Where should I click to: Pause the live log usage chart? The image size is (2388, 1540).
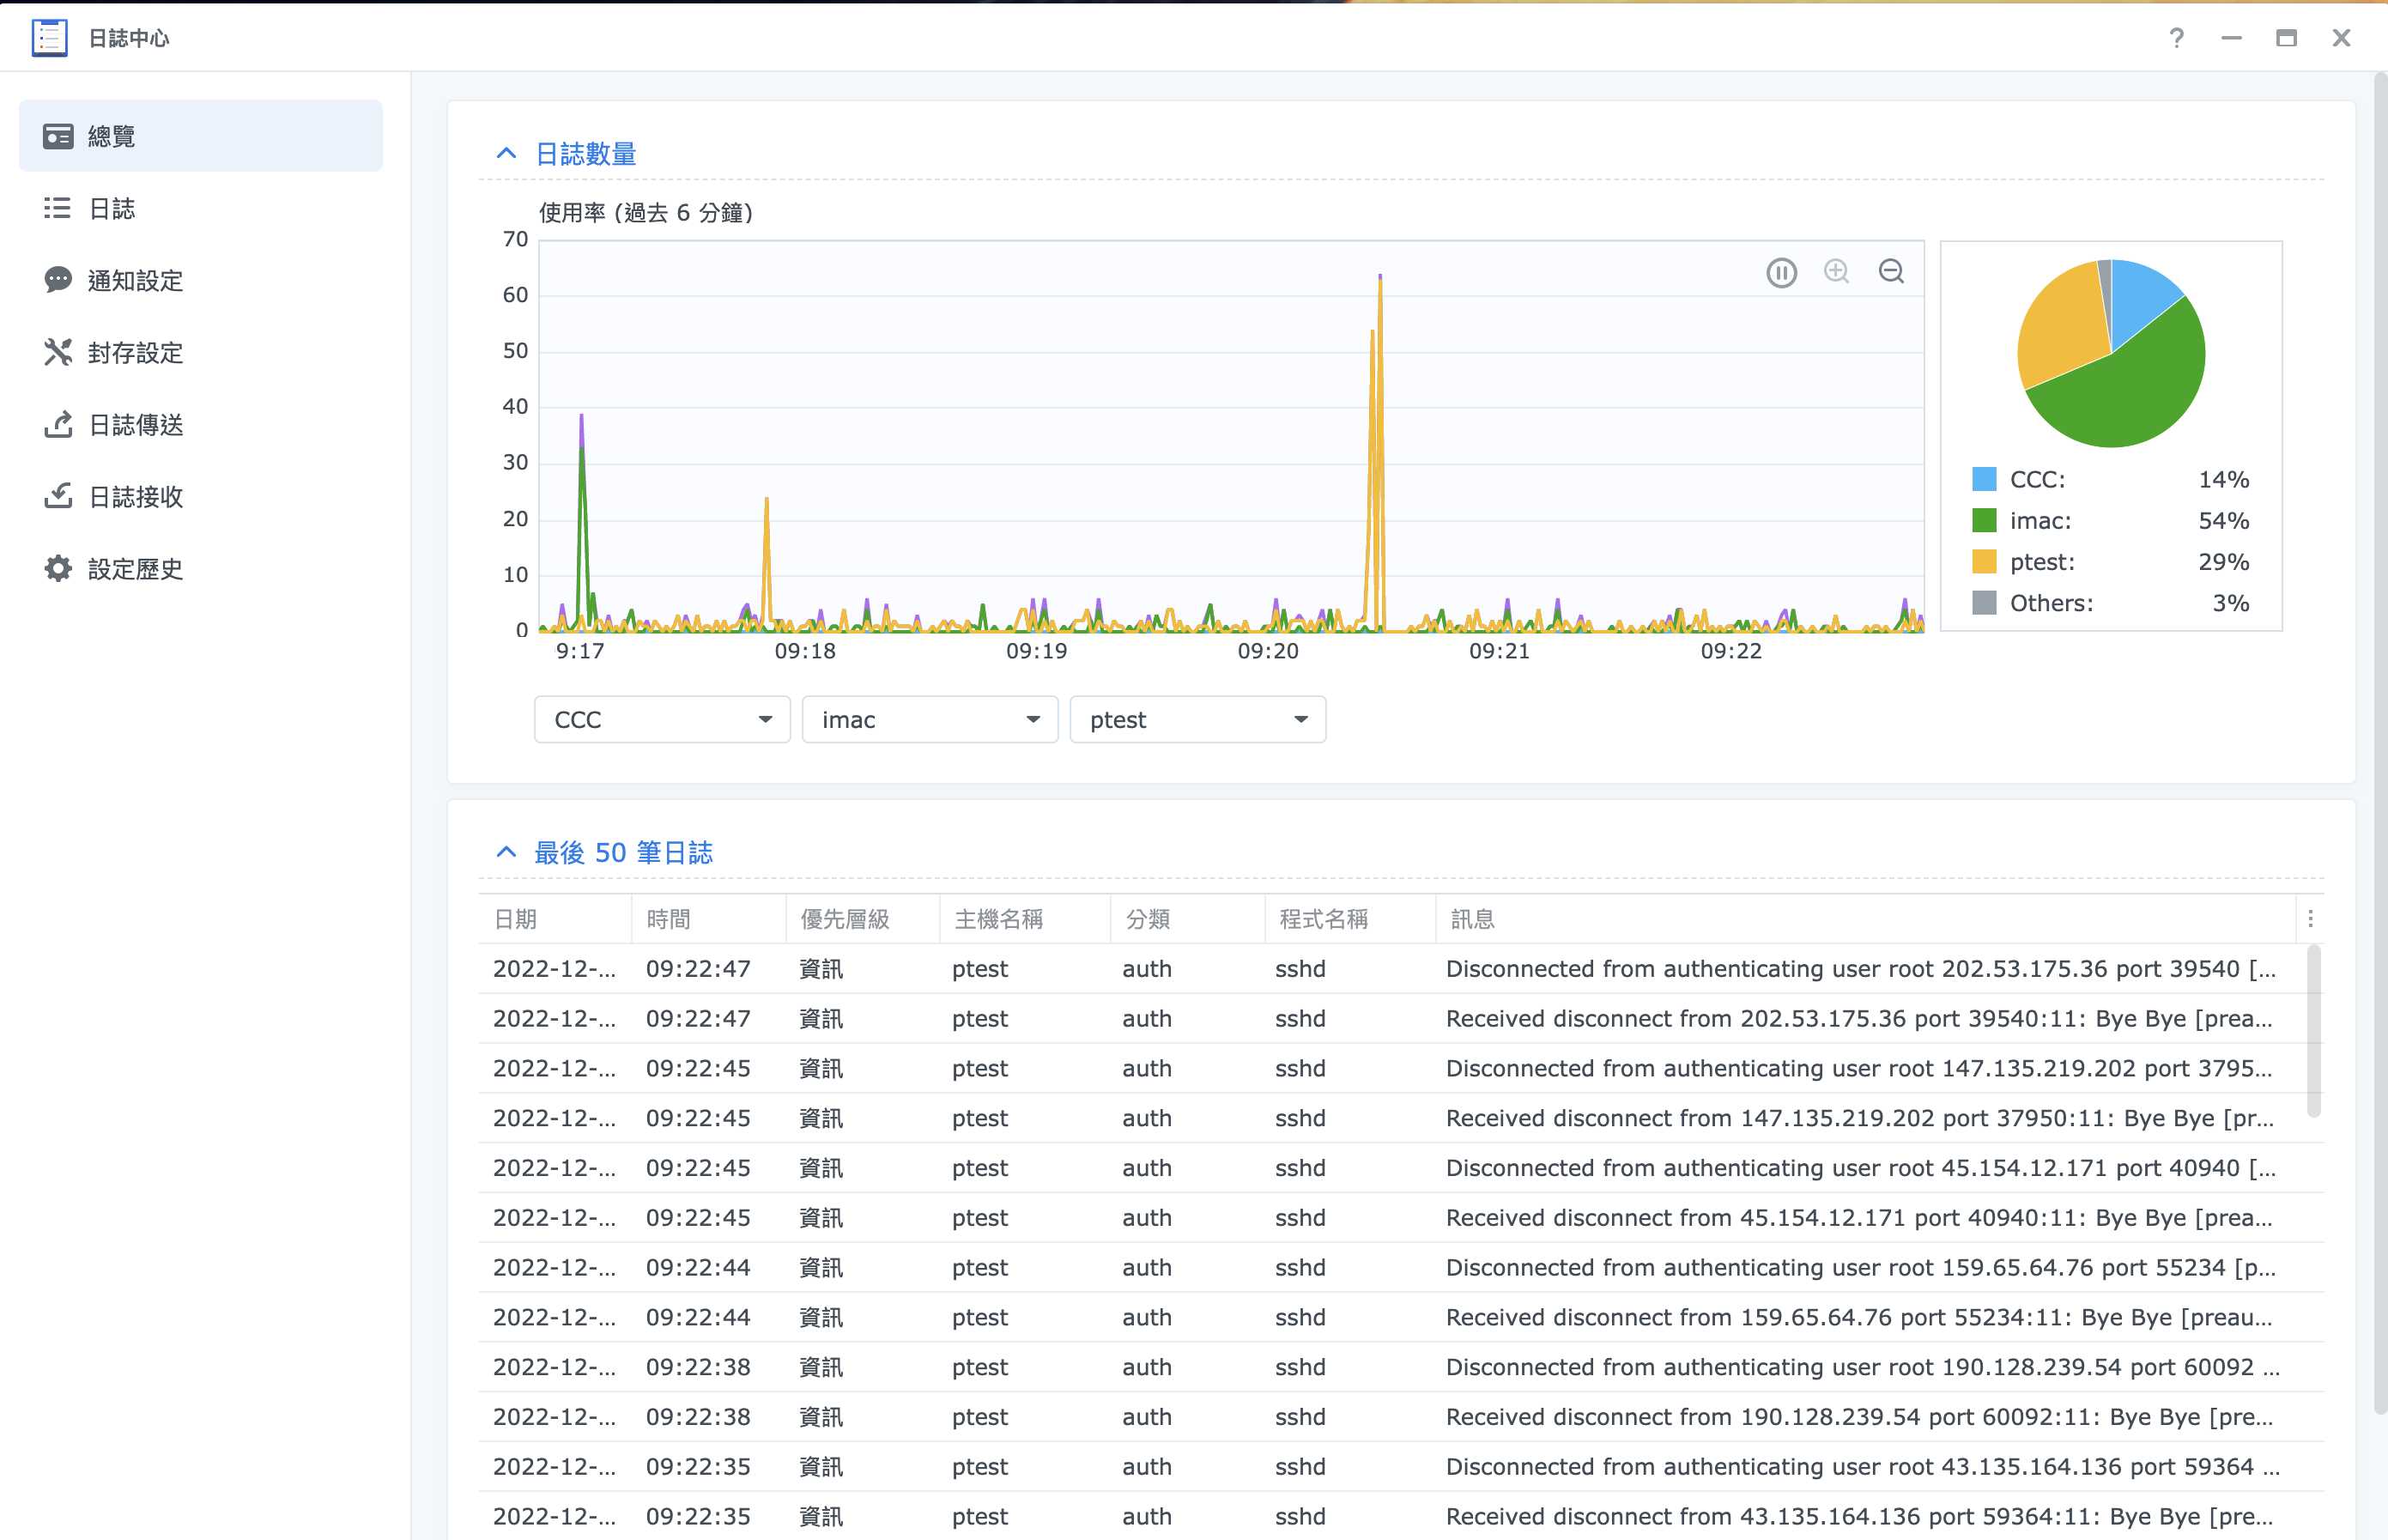coord(1781,272)
